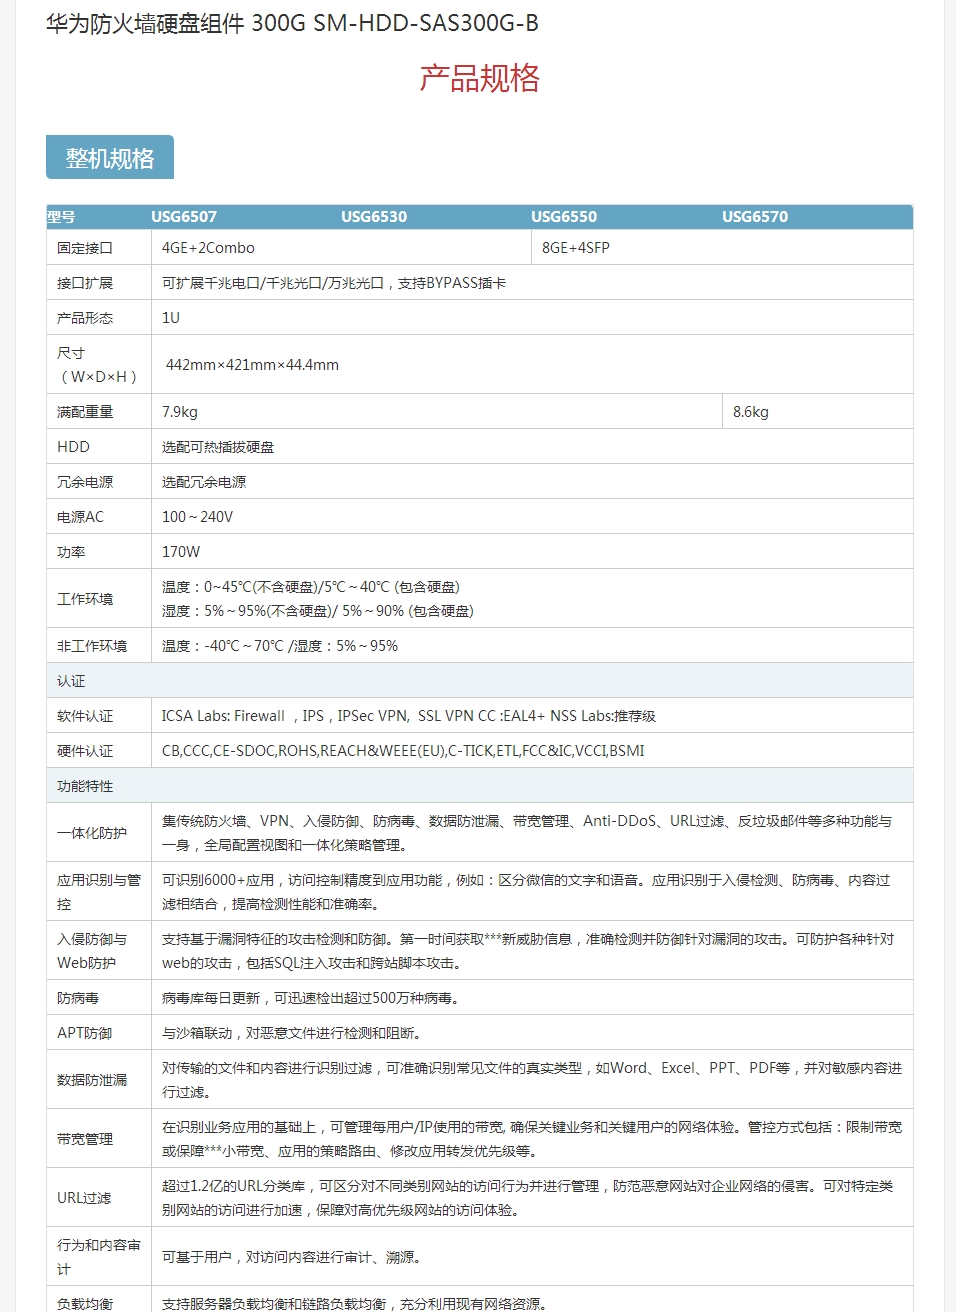Click the 冗余电源 row label
The width and height of the screenshot is (956, 1312).
point(85,482)
